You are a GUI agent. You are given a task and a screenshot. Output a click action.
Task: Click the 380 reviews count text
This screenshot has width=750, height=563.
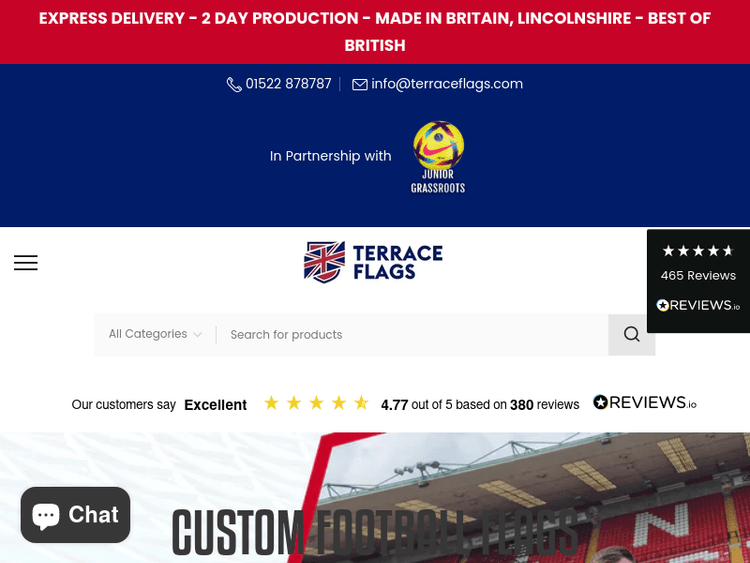coord(544,405)
